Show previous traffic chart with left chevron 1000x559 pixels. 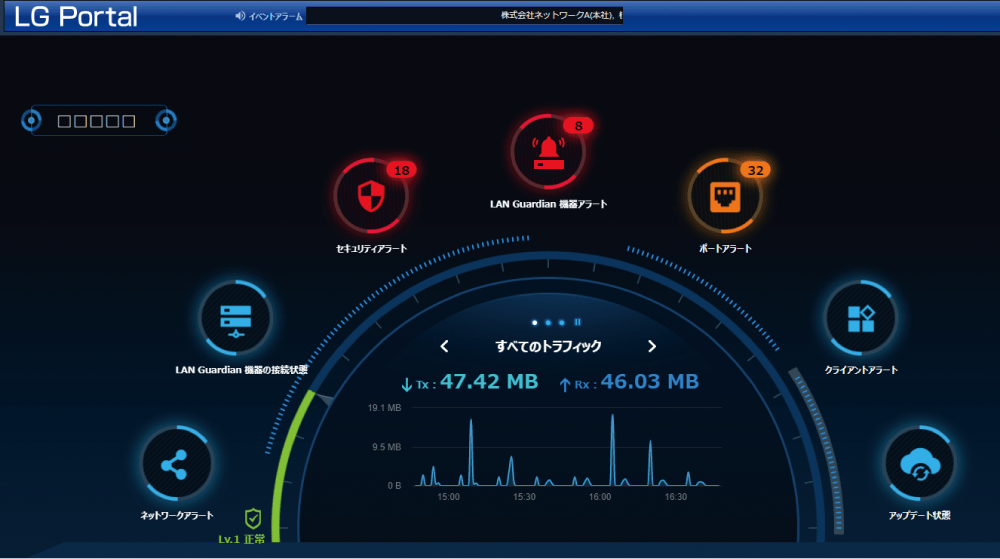(x=445, y=346)
